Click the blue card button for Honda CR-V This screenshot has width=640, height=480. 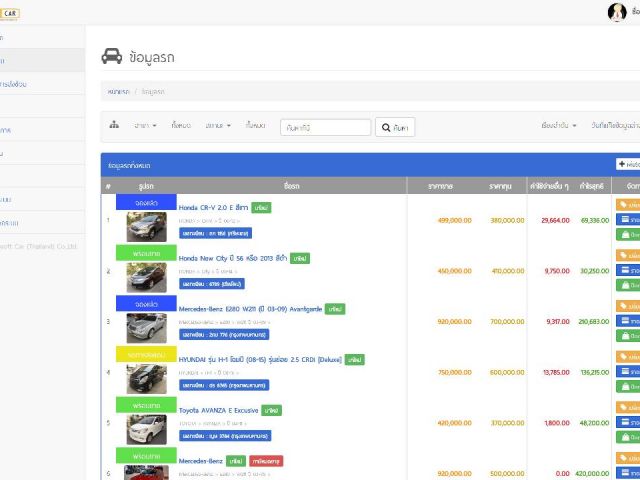coord(628,220)
